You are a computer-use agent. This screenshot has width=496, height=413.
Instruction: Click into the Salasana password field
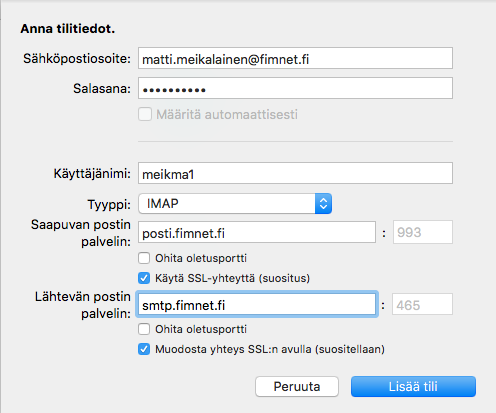295,88
